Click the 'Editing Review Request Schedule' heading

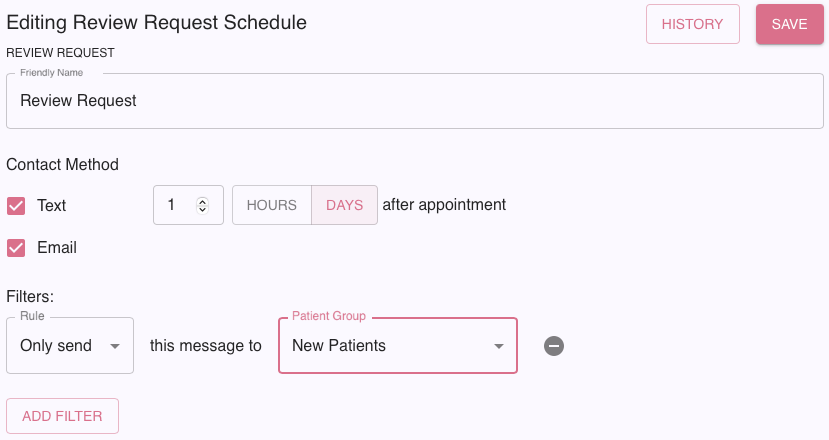(x=157, y=22)
